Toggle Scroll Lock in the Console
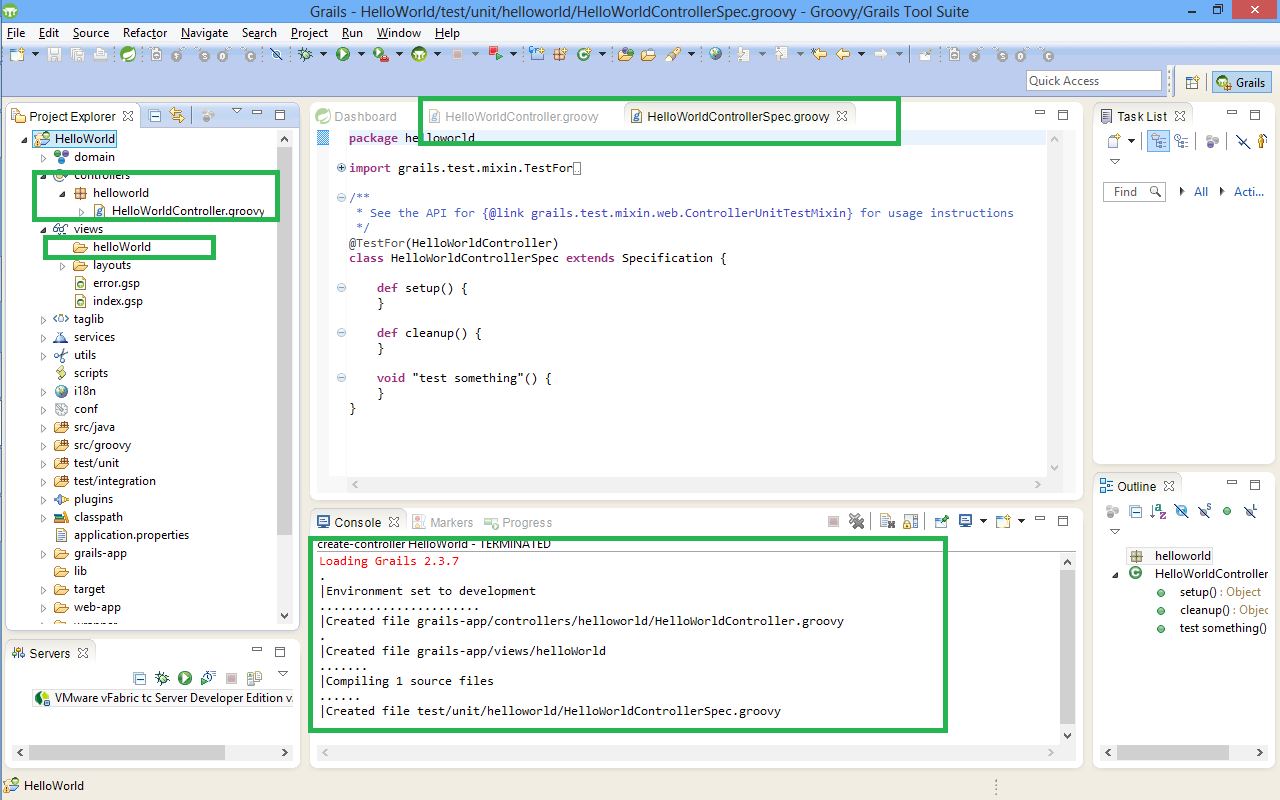1280x800 pixels. (910, 521)
